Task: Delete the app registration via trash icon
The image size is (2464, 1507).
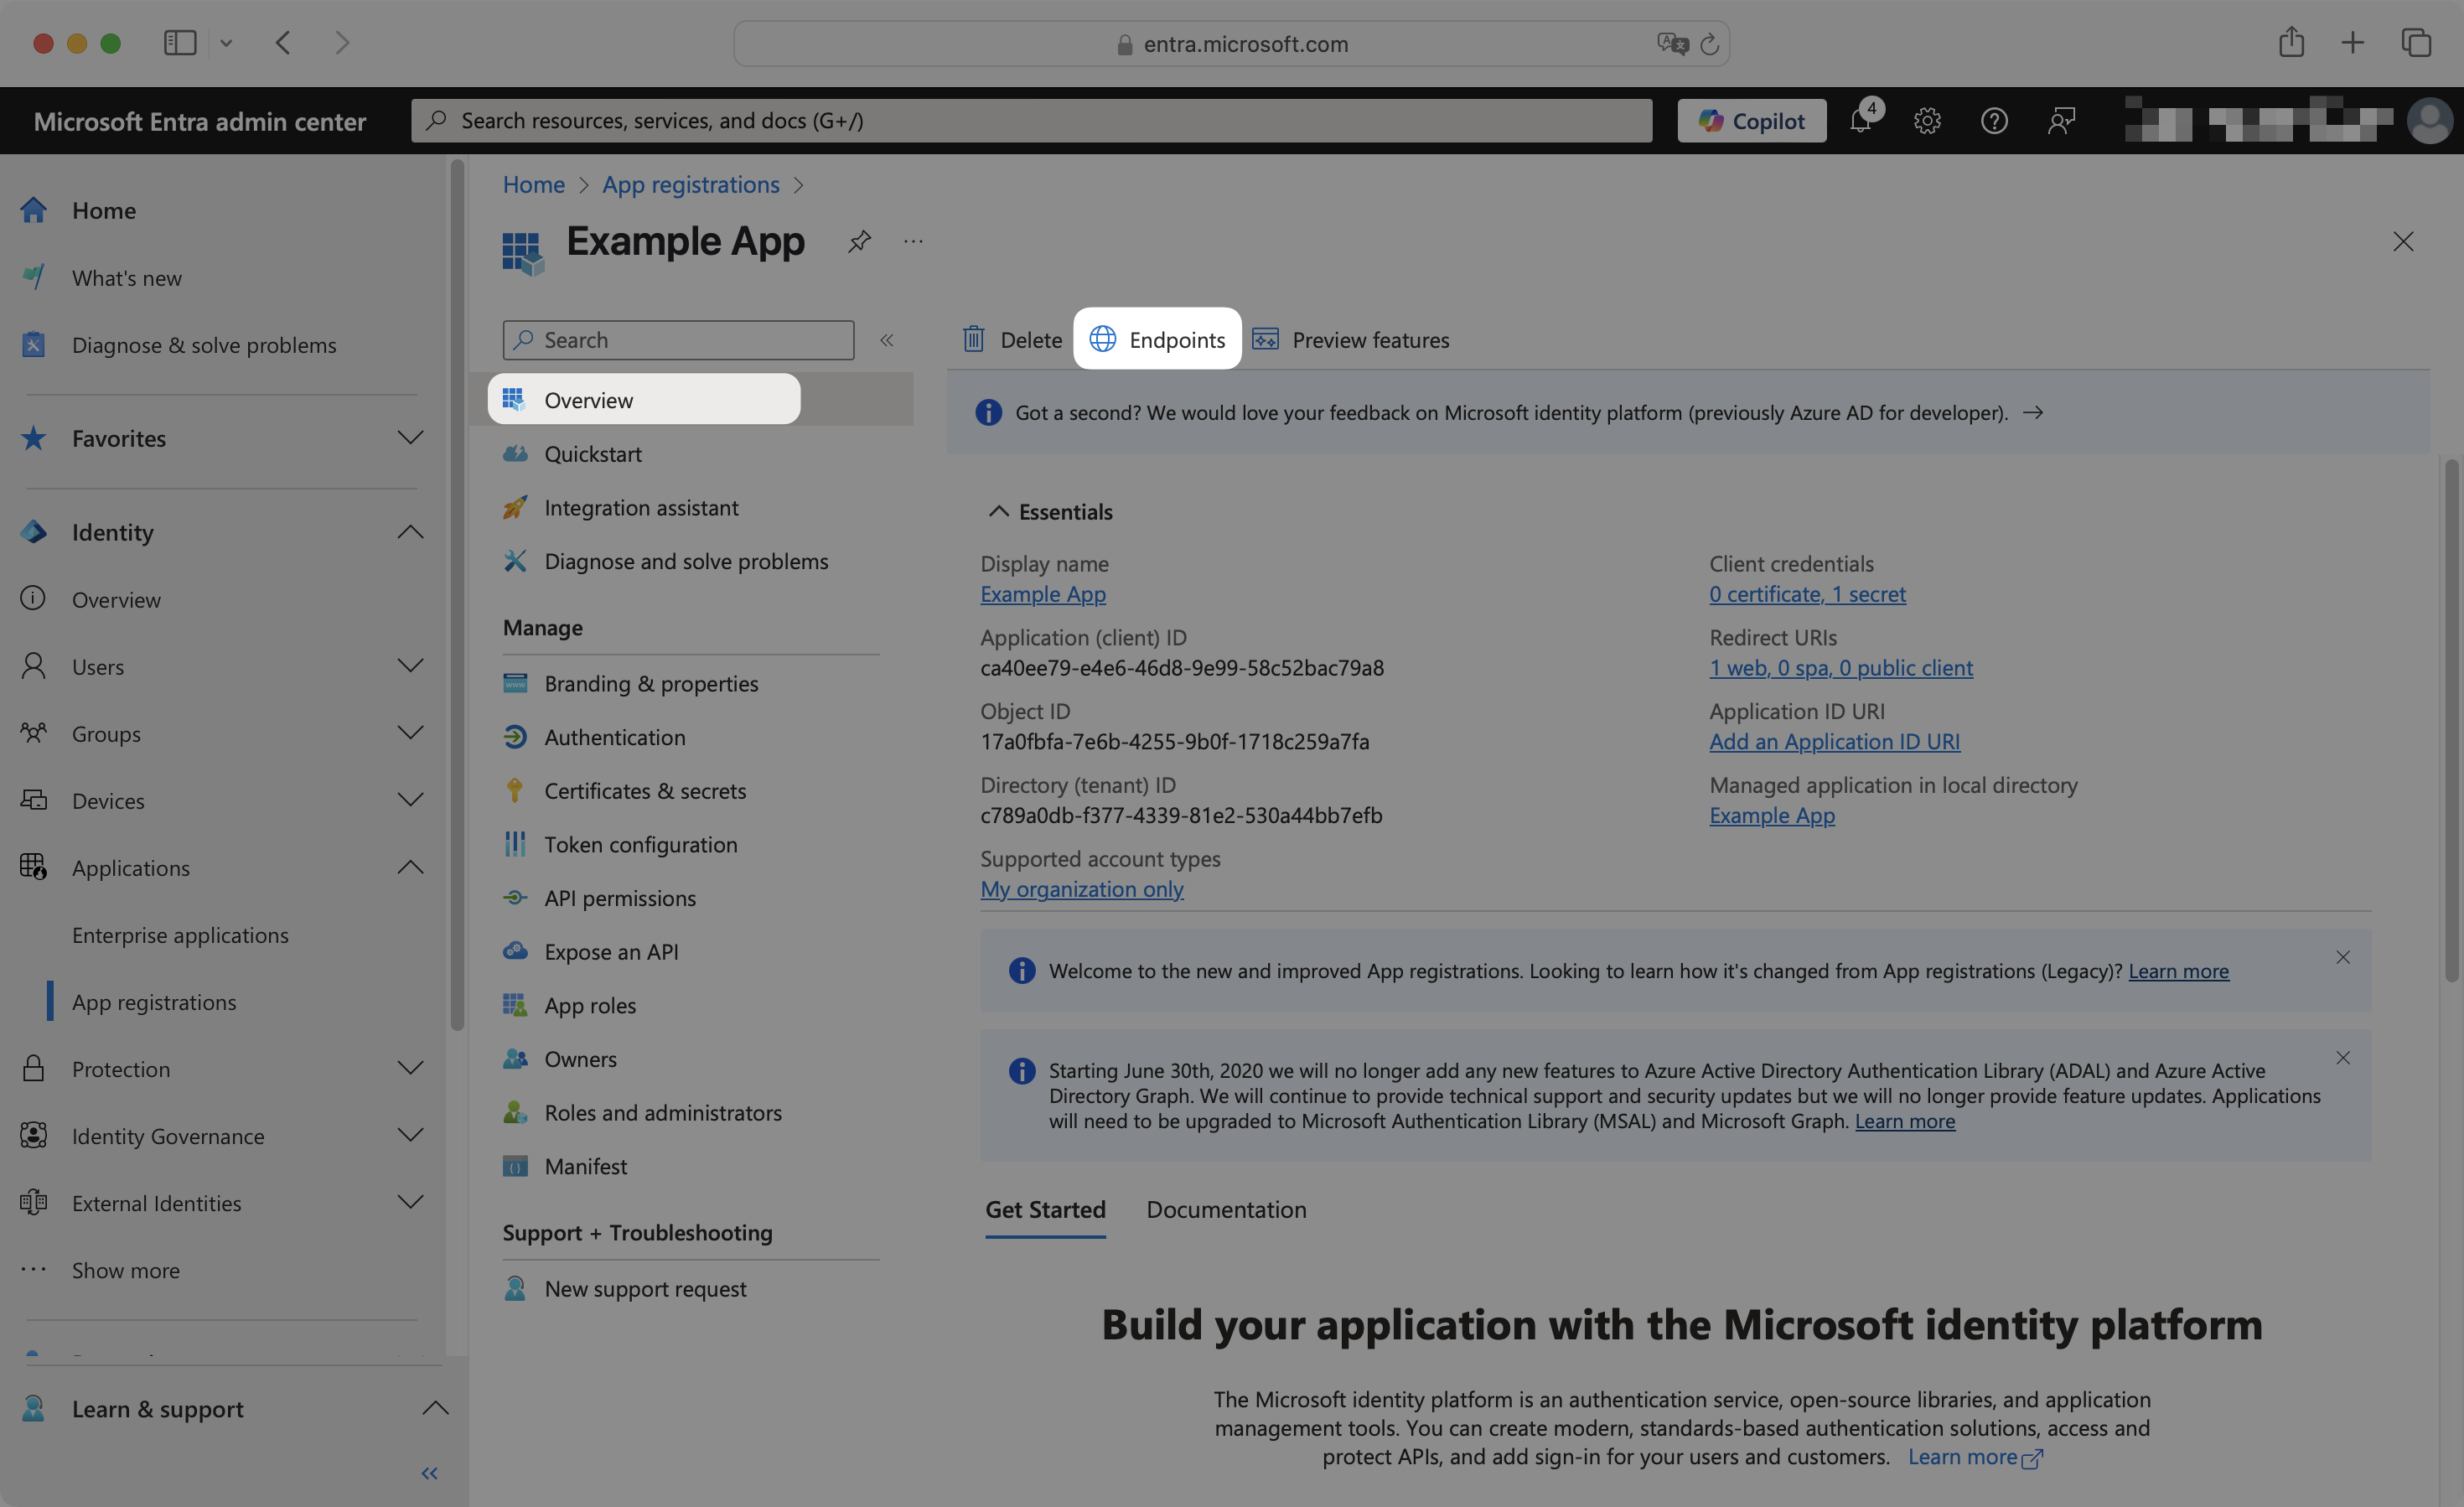Action: [x=1010, y=339]
